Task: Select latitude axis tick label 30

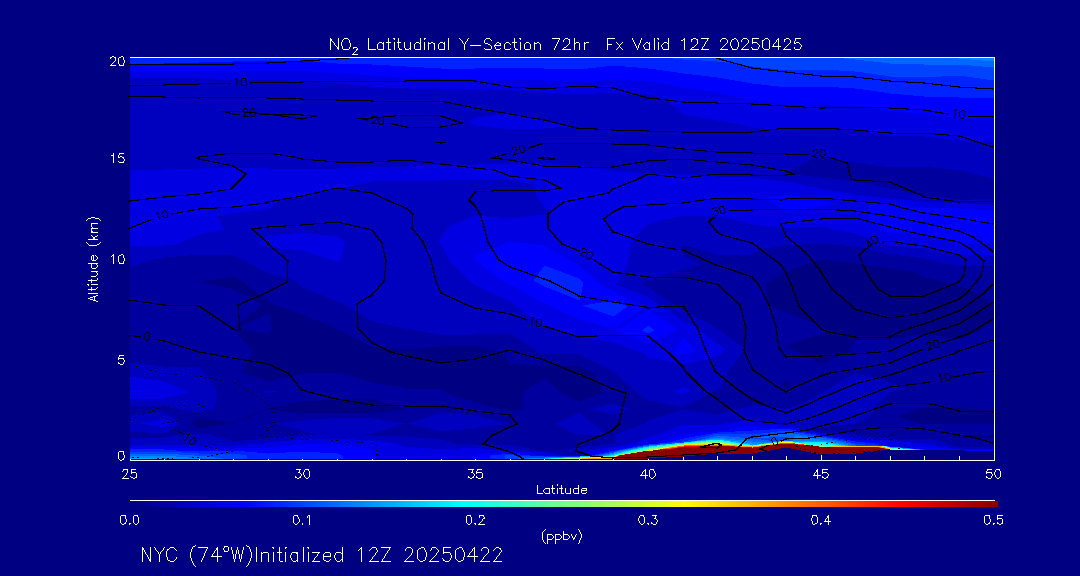Action: (303, 473)
